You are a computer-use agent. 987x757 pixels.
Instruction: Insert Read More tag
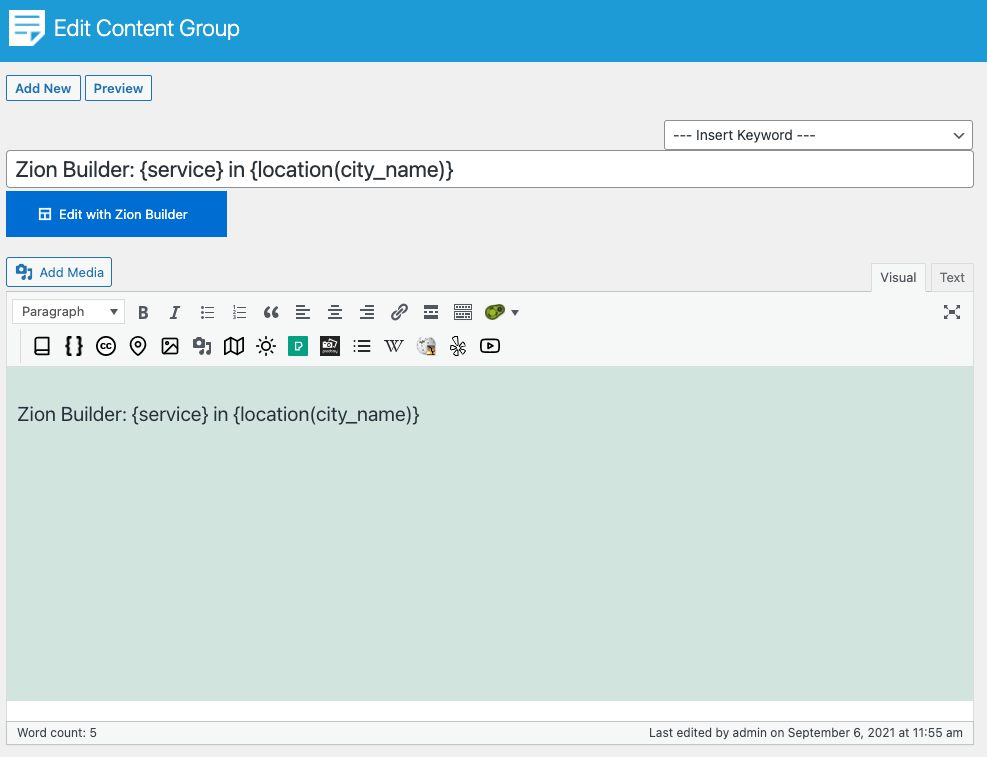pyautogui.click(x=431, y=312)
